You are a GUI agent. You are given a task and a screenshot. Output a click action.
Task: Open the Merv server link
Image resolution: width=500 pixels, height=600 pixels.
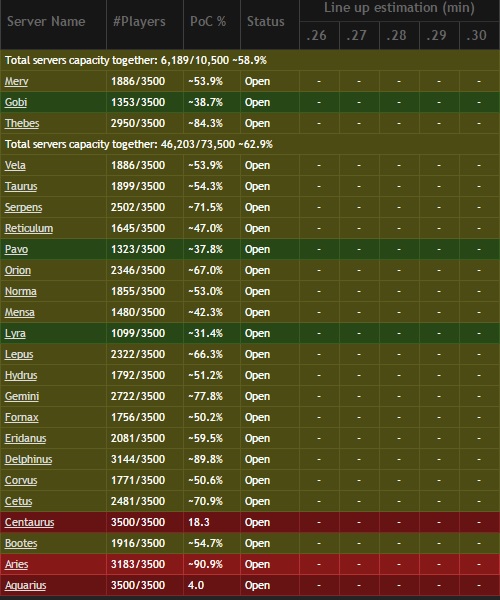coord(16,81)
